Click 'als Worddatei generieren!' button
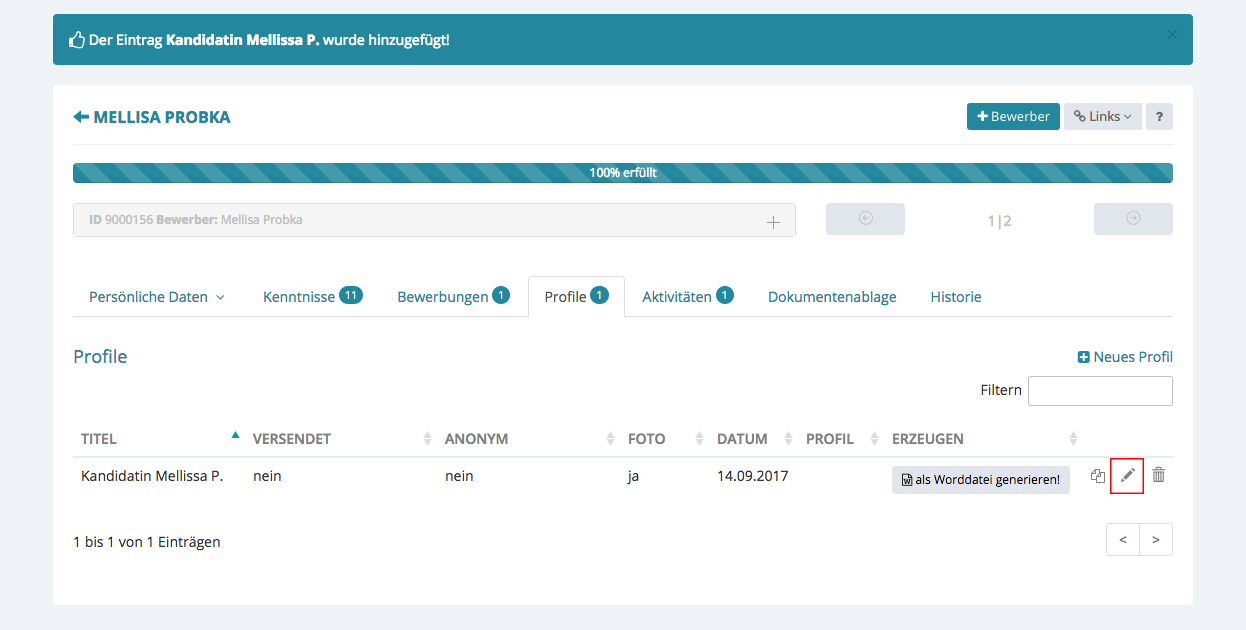This screenshot has height=630, width=1246. pos(980,480)
